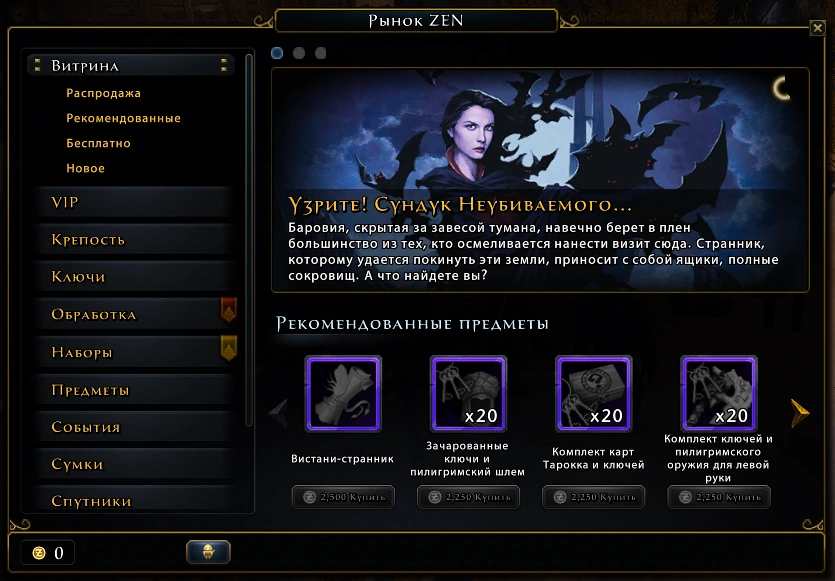Select the first banner page dot

tap(277, 53)
